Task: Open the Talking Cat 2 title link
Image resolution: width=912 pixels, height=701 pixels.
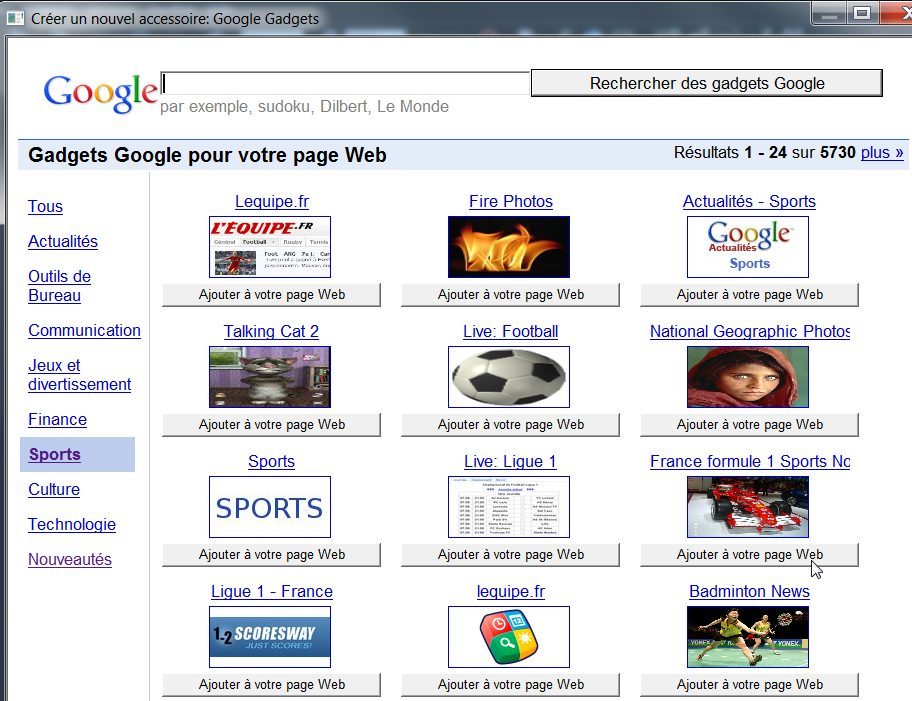Action: 271,332
